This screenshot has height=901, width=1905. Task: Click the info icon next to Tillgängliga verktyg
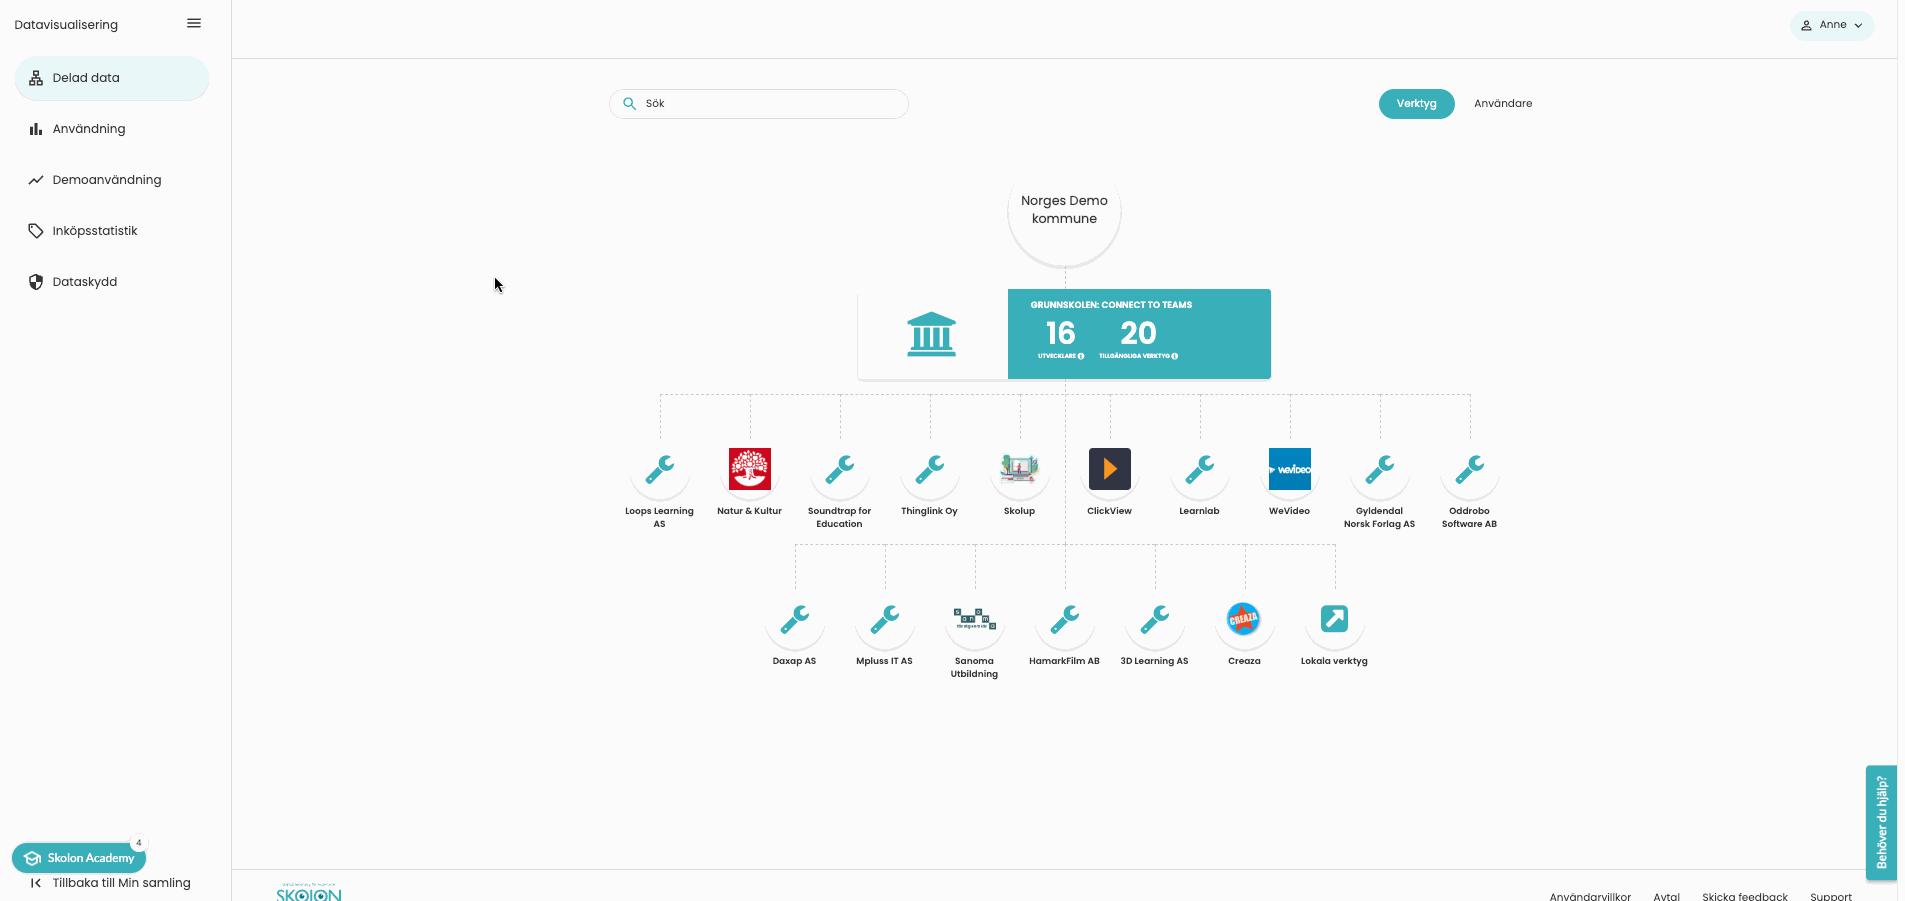pos(1174,356)
